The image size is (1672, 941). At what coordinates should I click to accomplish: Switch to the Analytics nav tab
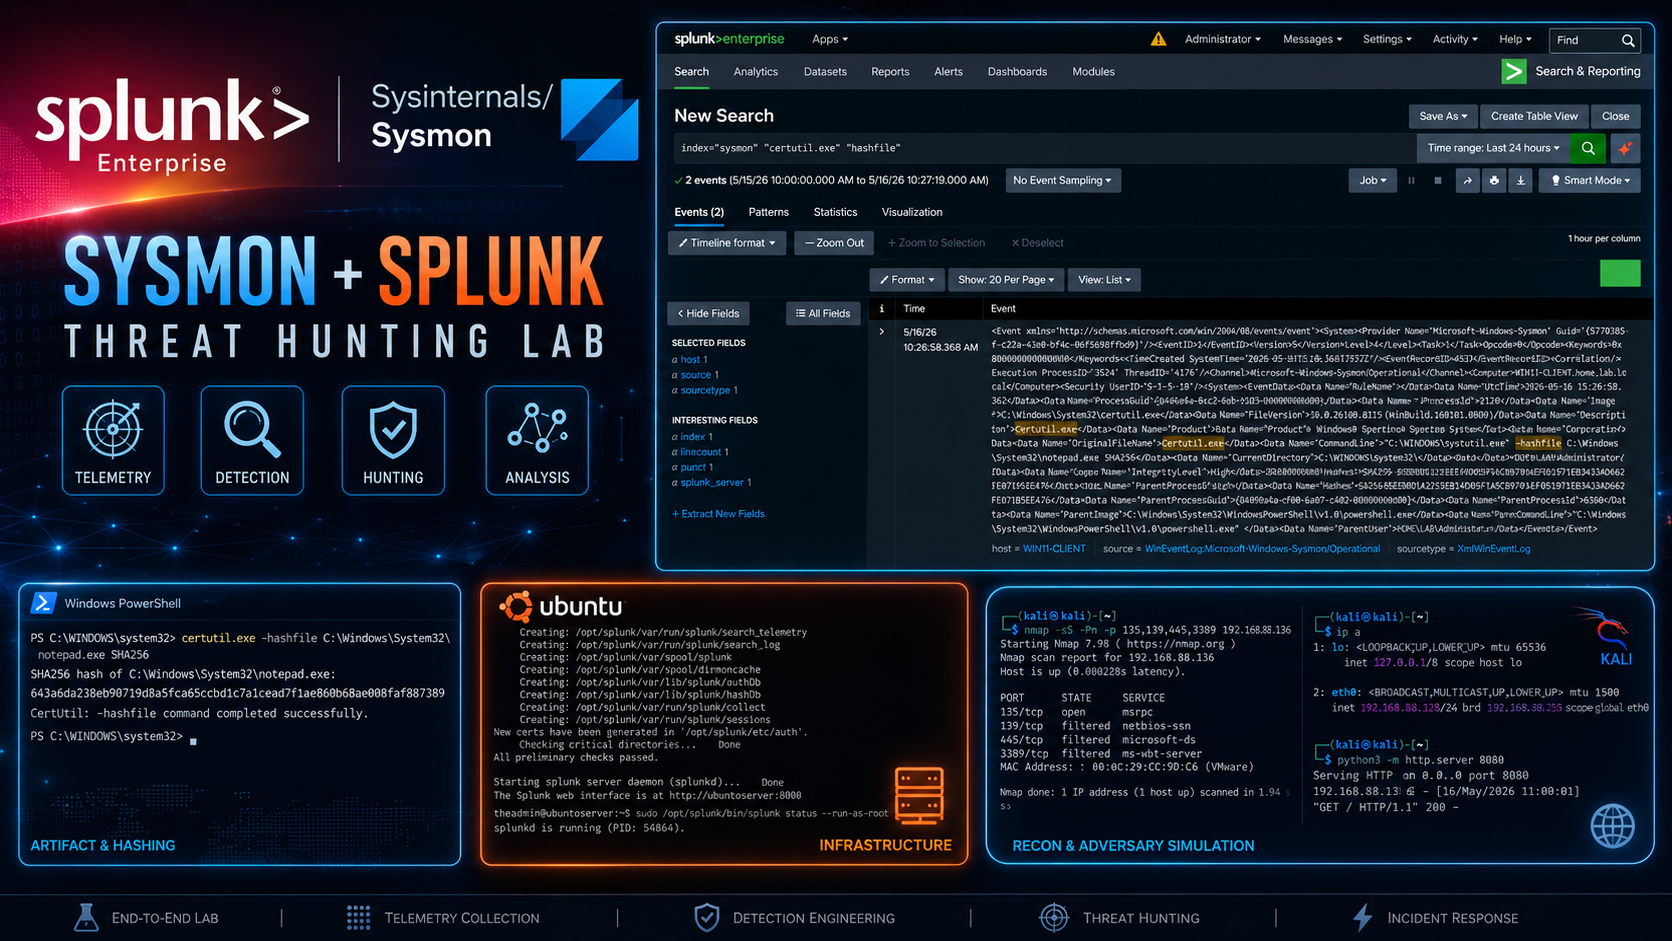pos(755,72)
